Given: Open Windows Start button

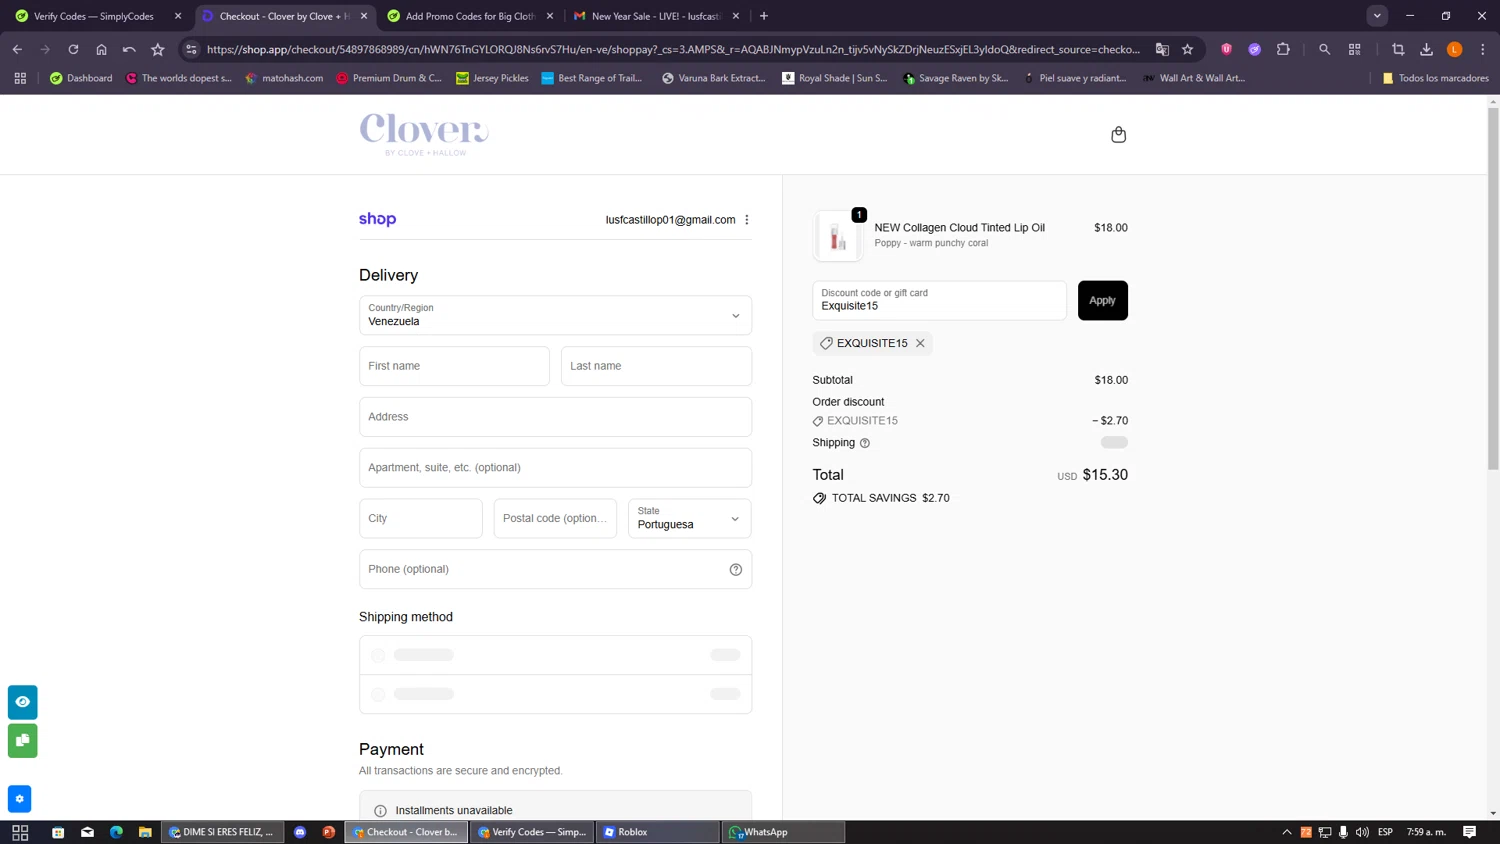Looking at the screenshot, I should coord(20,832).
